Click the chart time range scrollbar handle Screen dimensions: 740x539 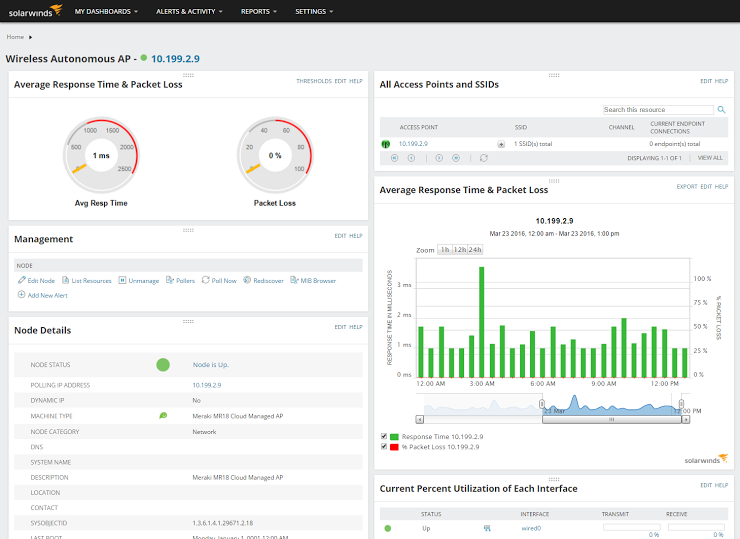pyautogui.click(x=611, y=420)
